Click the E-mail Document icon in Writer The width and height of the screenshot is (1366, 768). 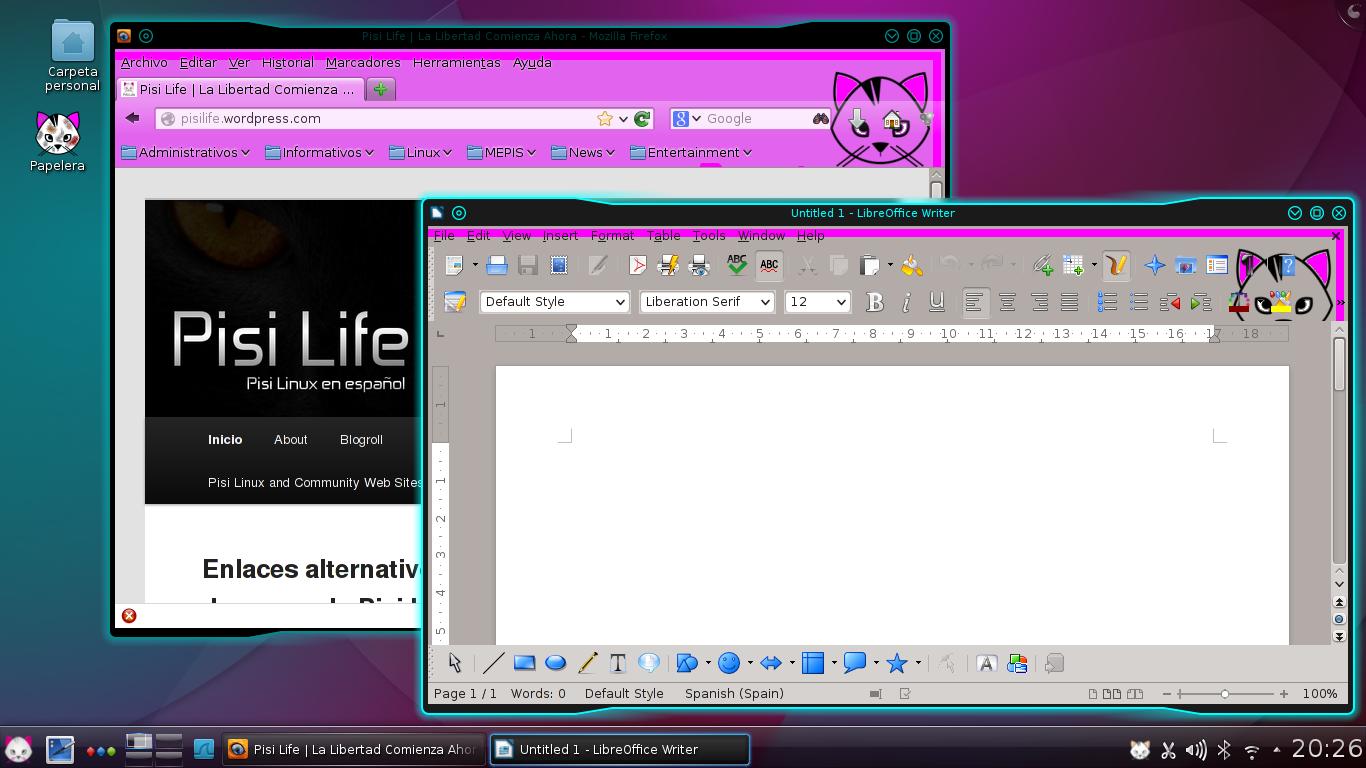click(559, 265)
